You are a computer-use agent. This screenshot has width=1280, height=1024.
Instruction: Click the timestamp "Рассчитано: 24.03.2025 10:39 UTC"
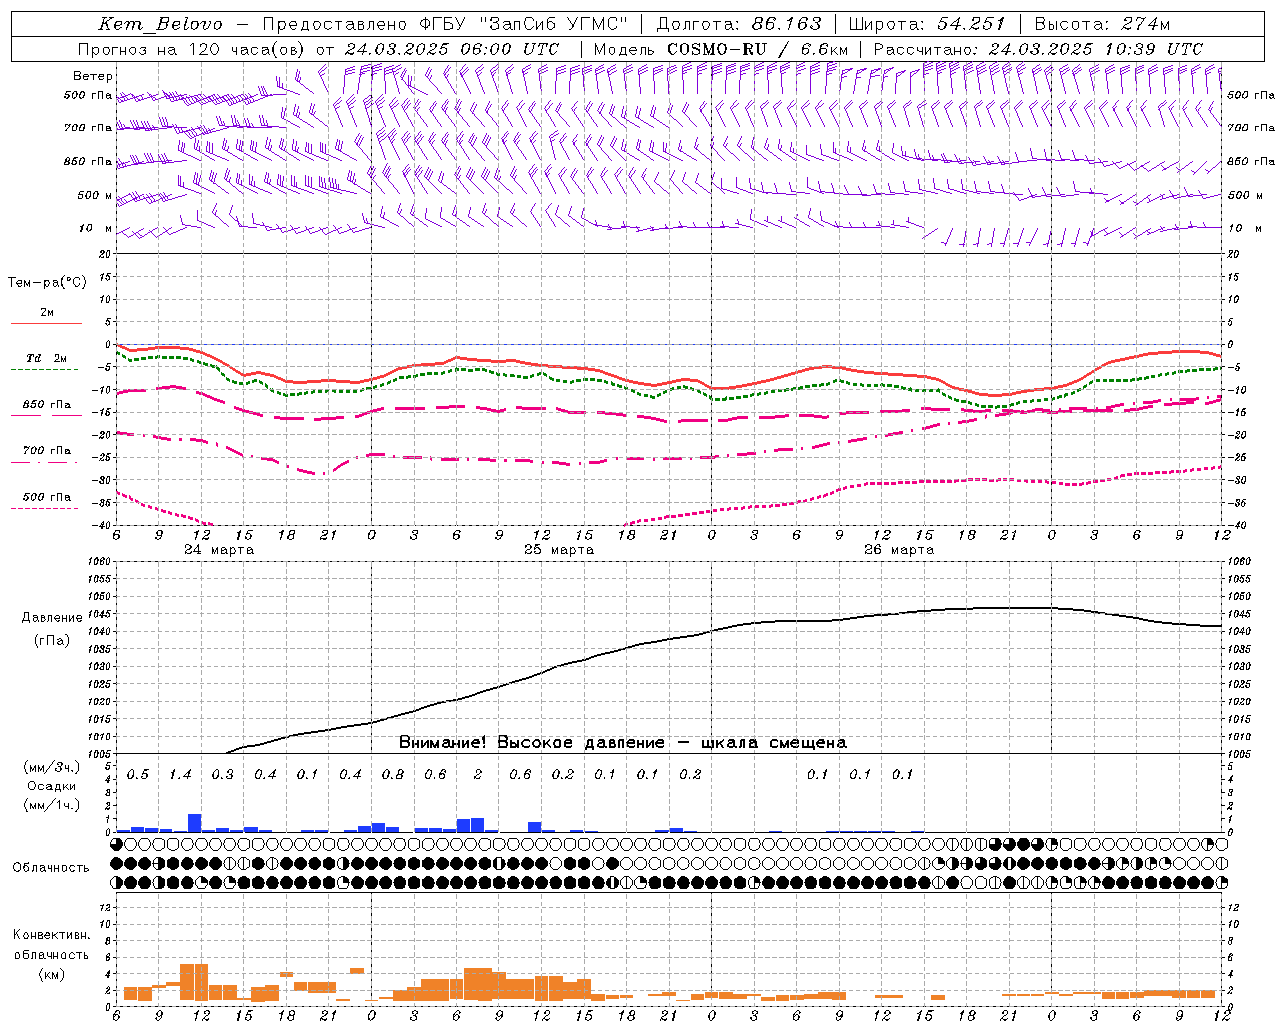click(1038, 49)
